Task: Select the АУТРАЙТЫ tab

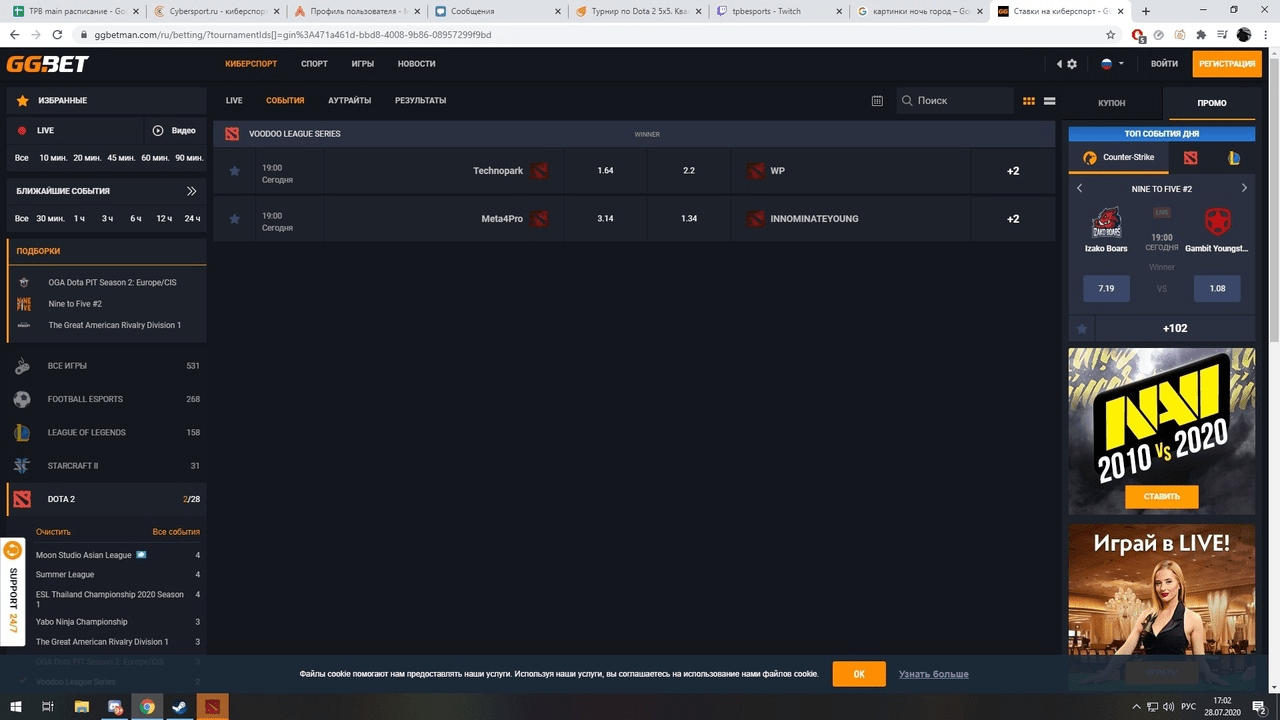Action: click(x=350, y=101)
